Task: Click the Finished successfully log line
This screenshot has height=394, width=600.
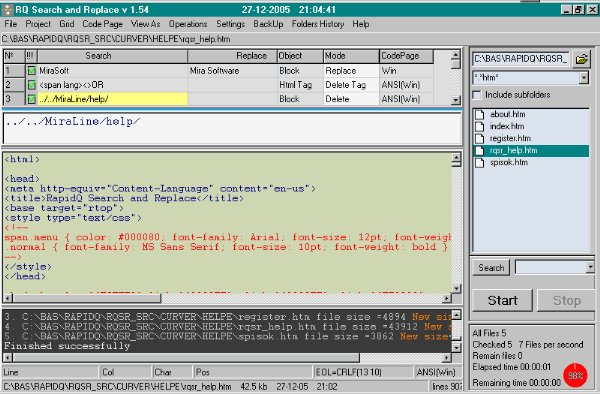Action: (67, 346)
